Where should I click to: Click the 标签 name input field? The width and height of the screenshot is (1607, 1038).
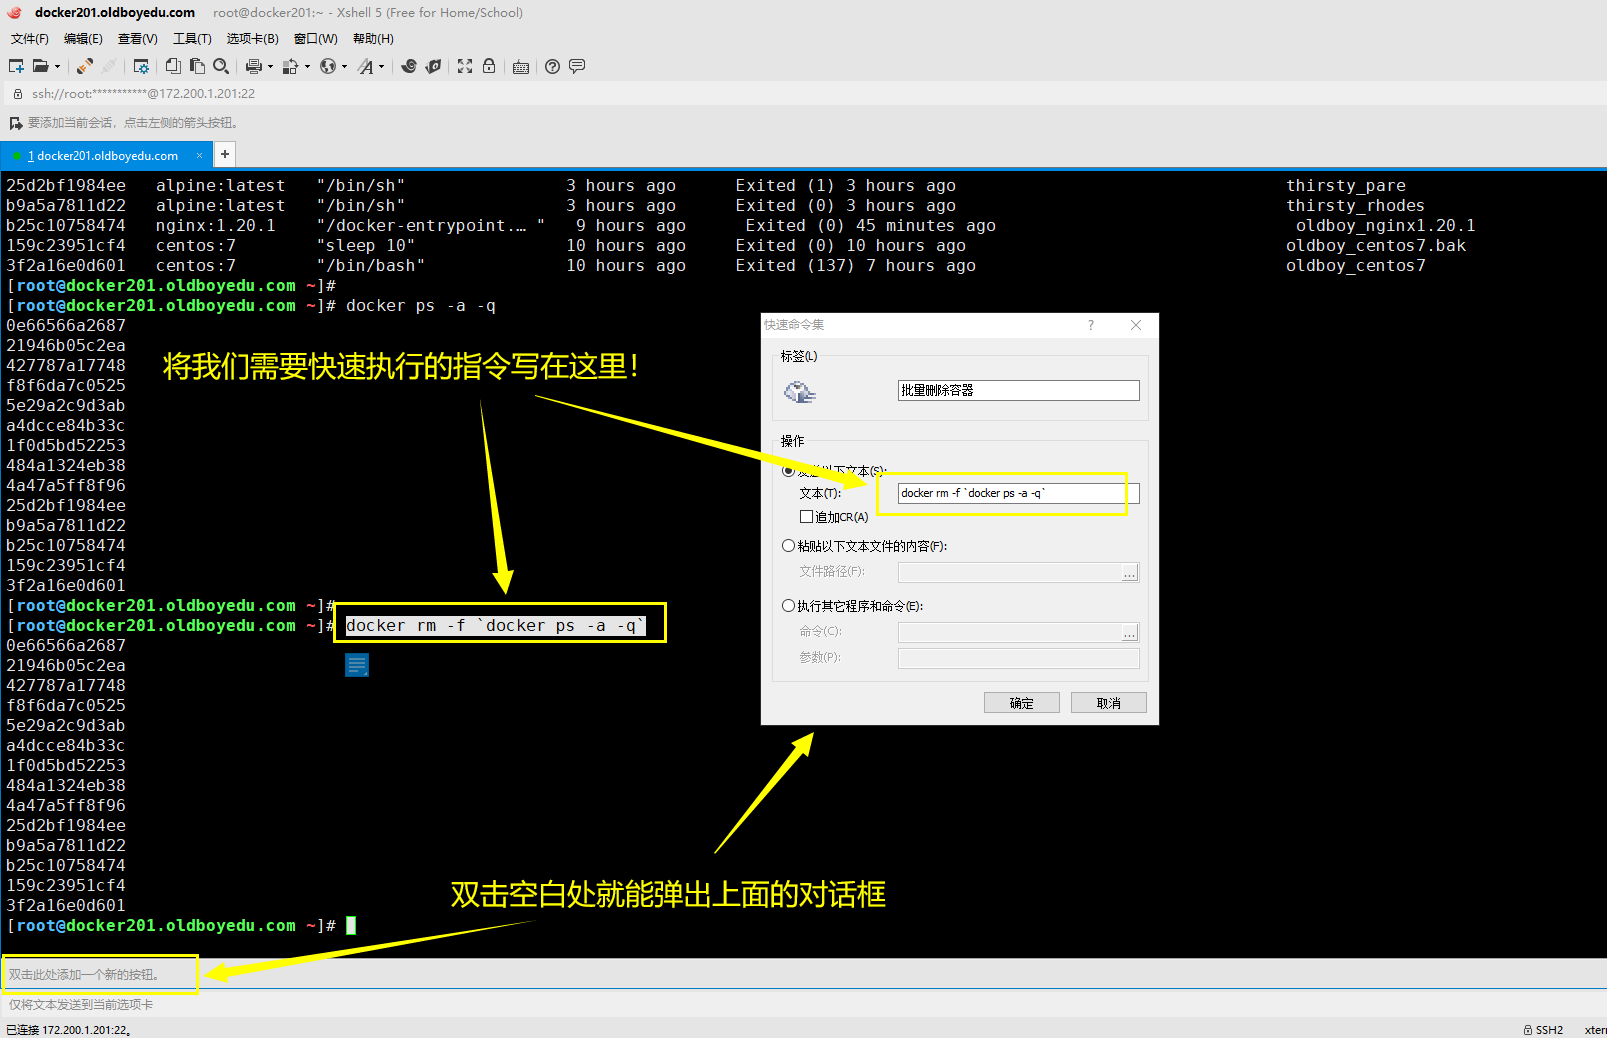pyautogui.click(x=1018, y=390)
